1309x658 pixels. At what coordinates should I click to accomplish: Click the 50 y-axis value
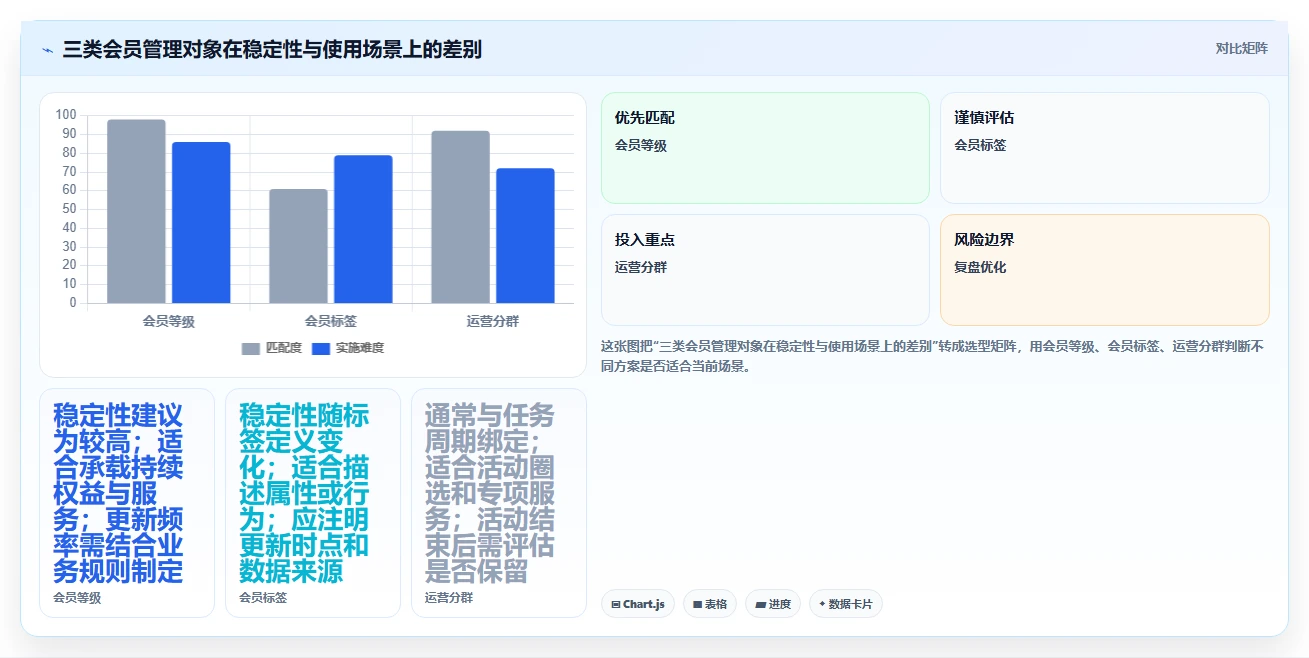[x=69, y=209]
